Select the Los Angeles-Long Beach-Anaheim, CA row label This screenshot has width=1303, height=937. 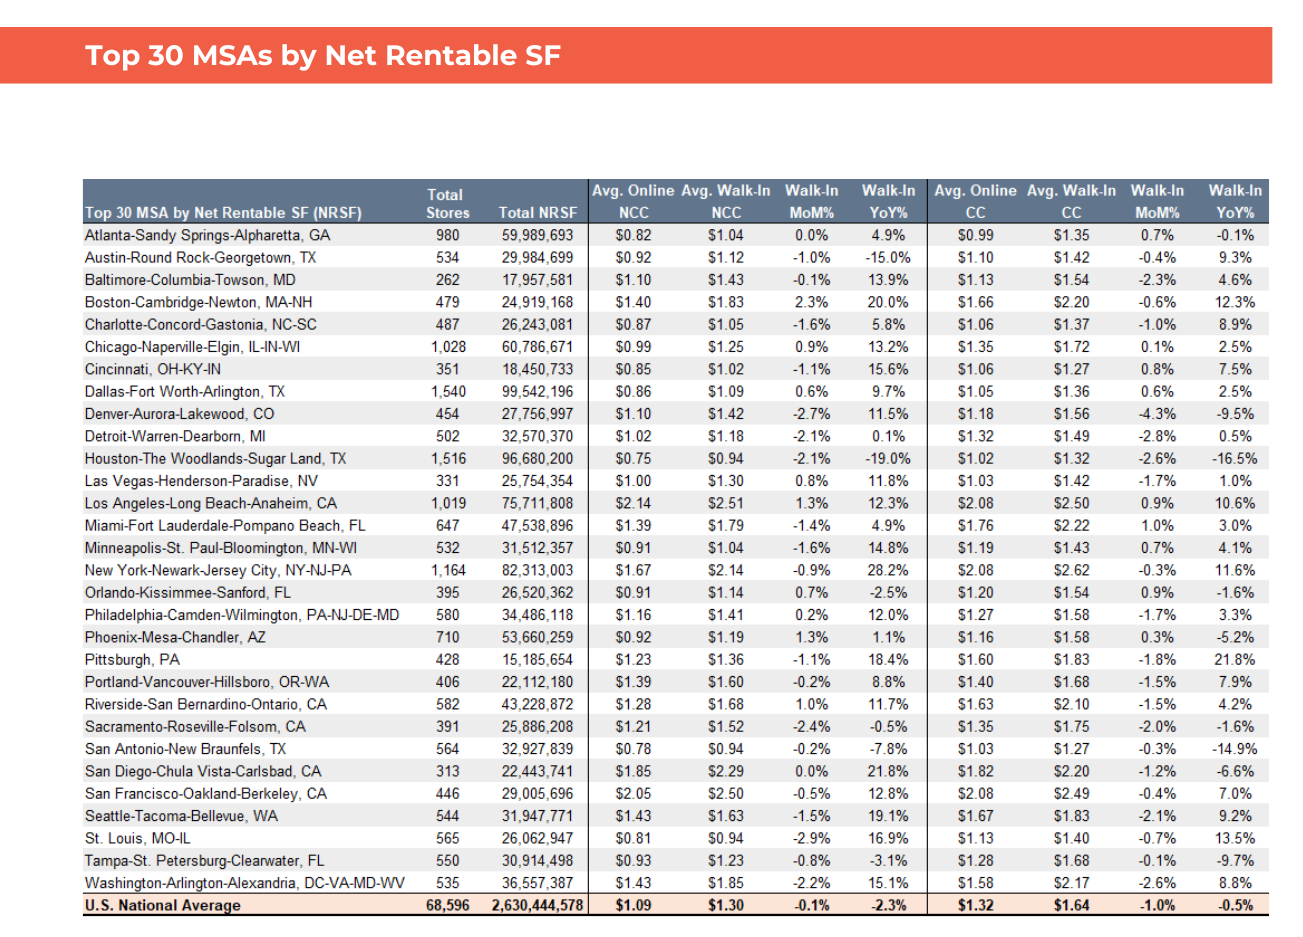point(210,503)
